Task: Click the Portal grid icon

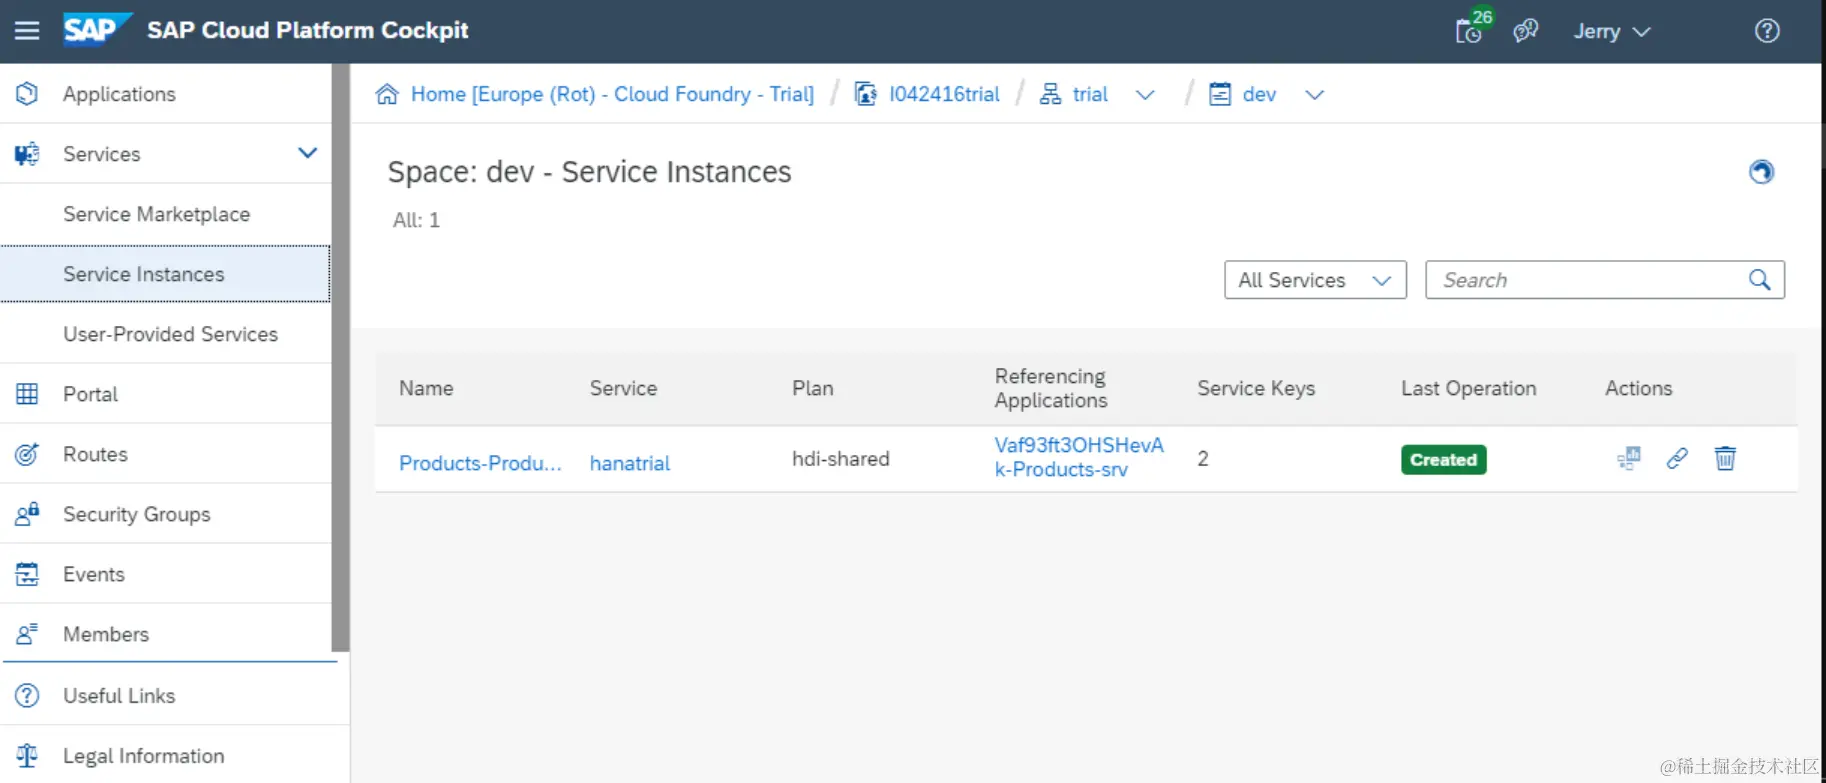Action: [x=27, y=394]
